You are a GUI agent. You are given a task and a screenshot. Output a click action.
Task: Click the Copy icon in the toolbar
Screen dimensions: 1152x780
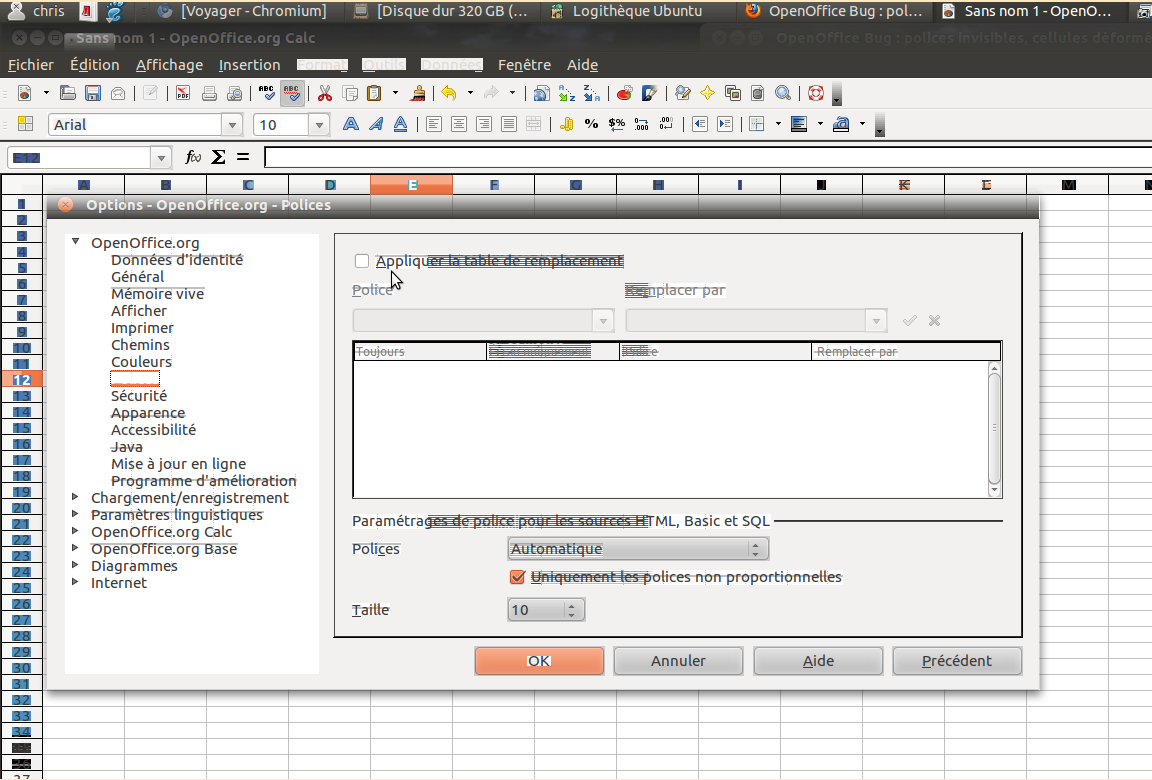(x=350, y=93)
